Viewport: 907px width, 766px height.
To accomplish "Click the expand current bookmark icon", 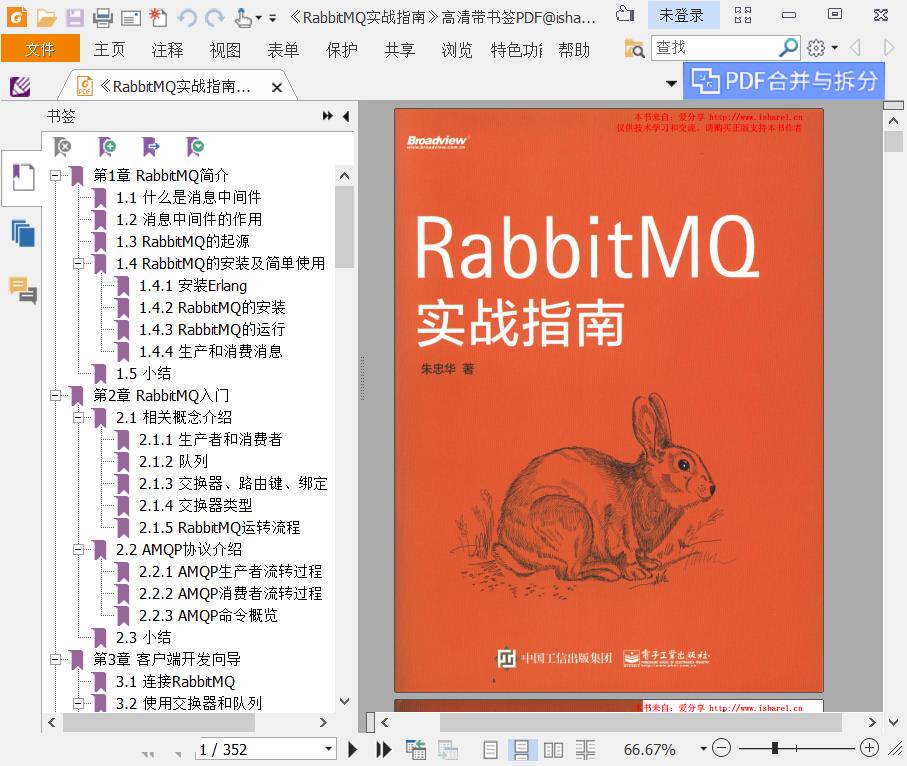I will pyautogui.click(x=150, y=147).
